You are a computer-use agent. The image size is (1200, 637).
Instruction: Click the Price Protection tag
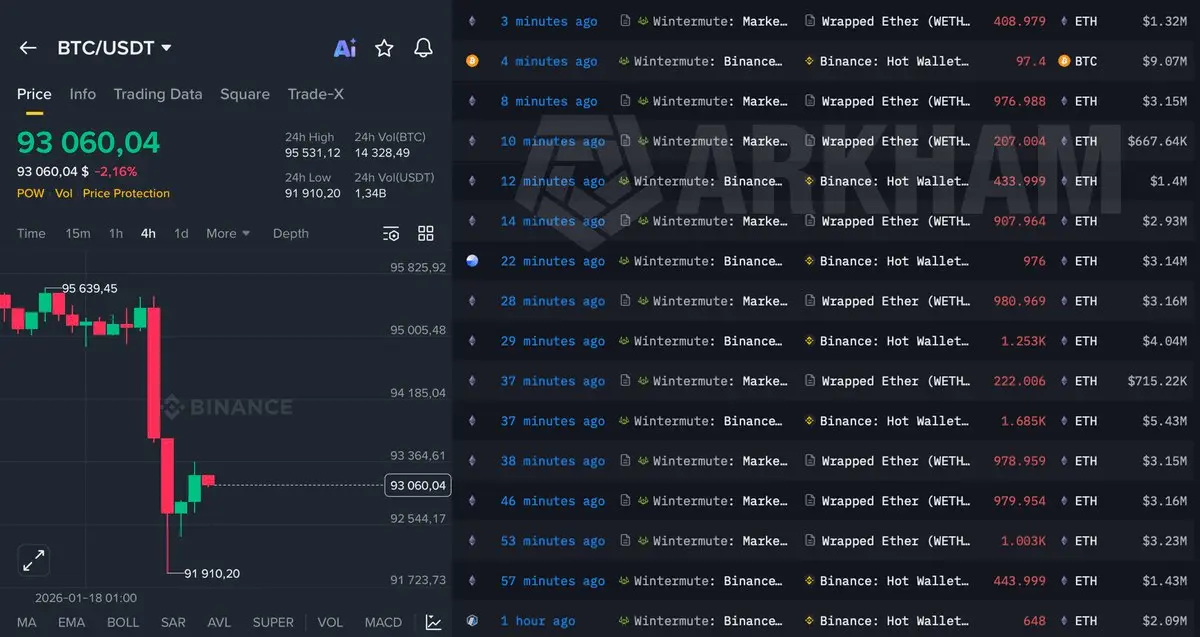coord(126,193)
